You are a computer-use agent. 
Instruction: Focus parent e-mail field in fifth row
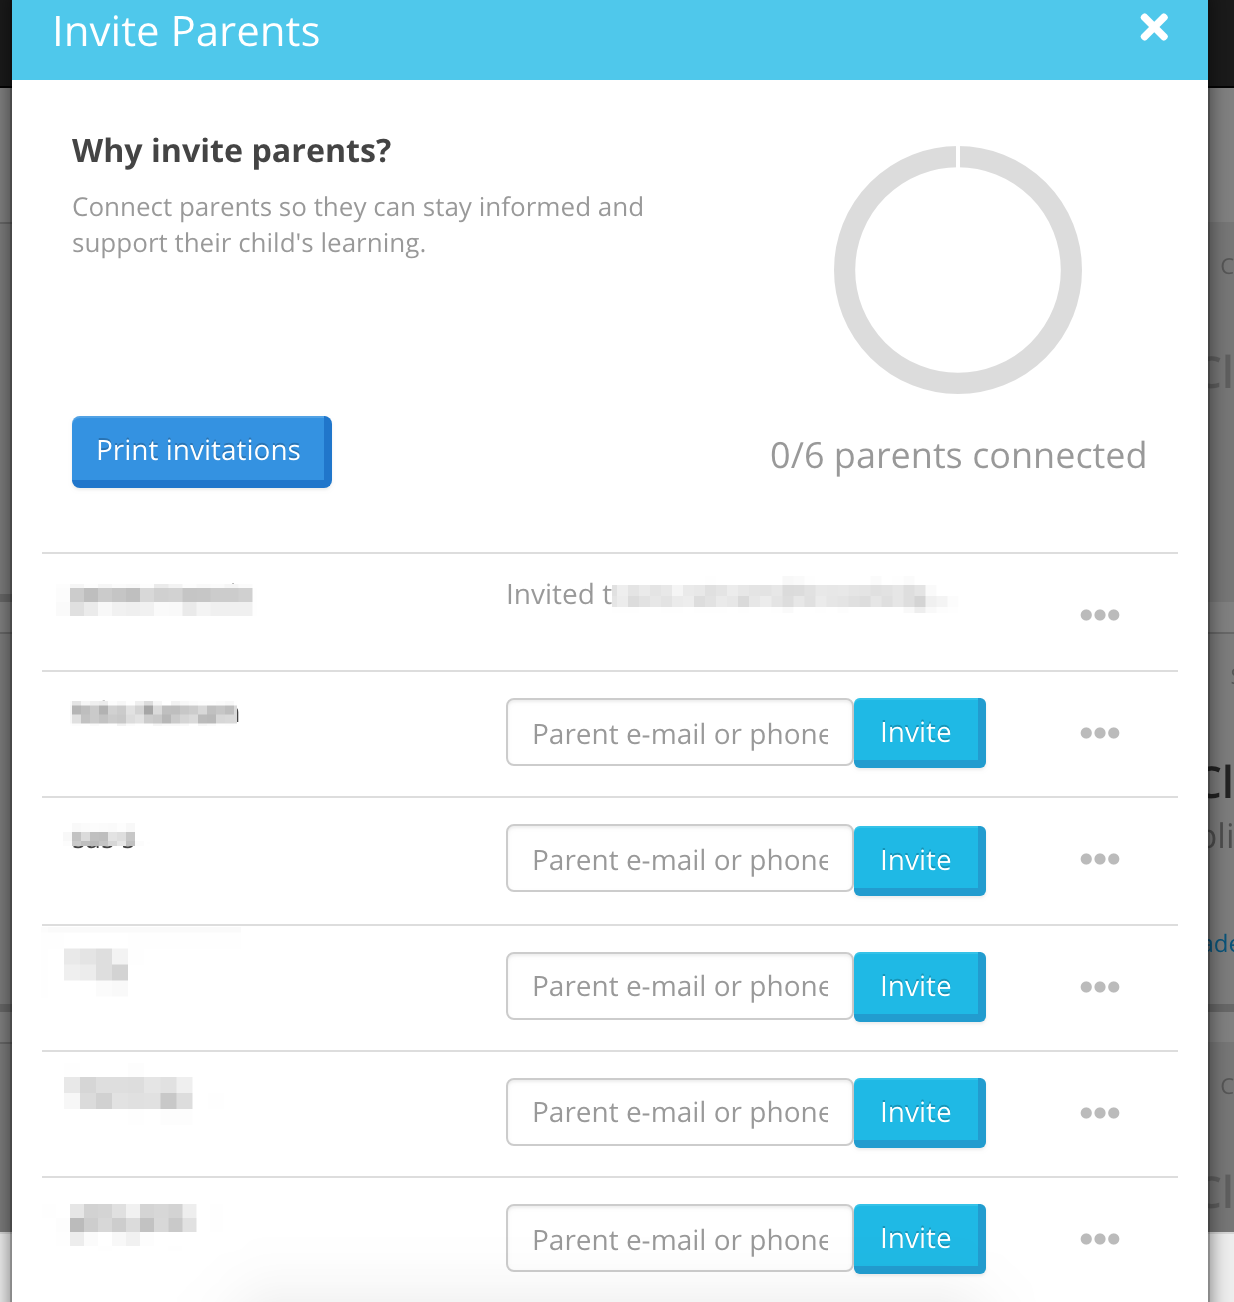click(x=680, y=1112)
